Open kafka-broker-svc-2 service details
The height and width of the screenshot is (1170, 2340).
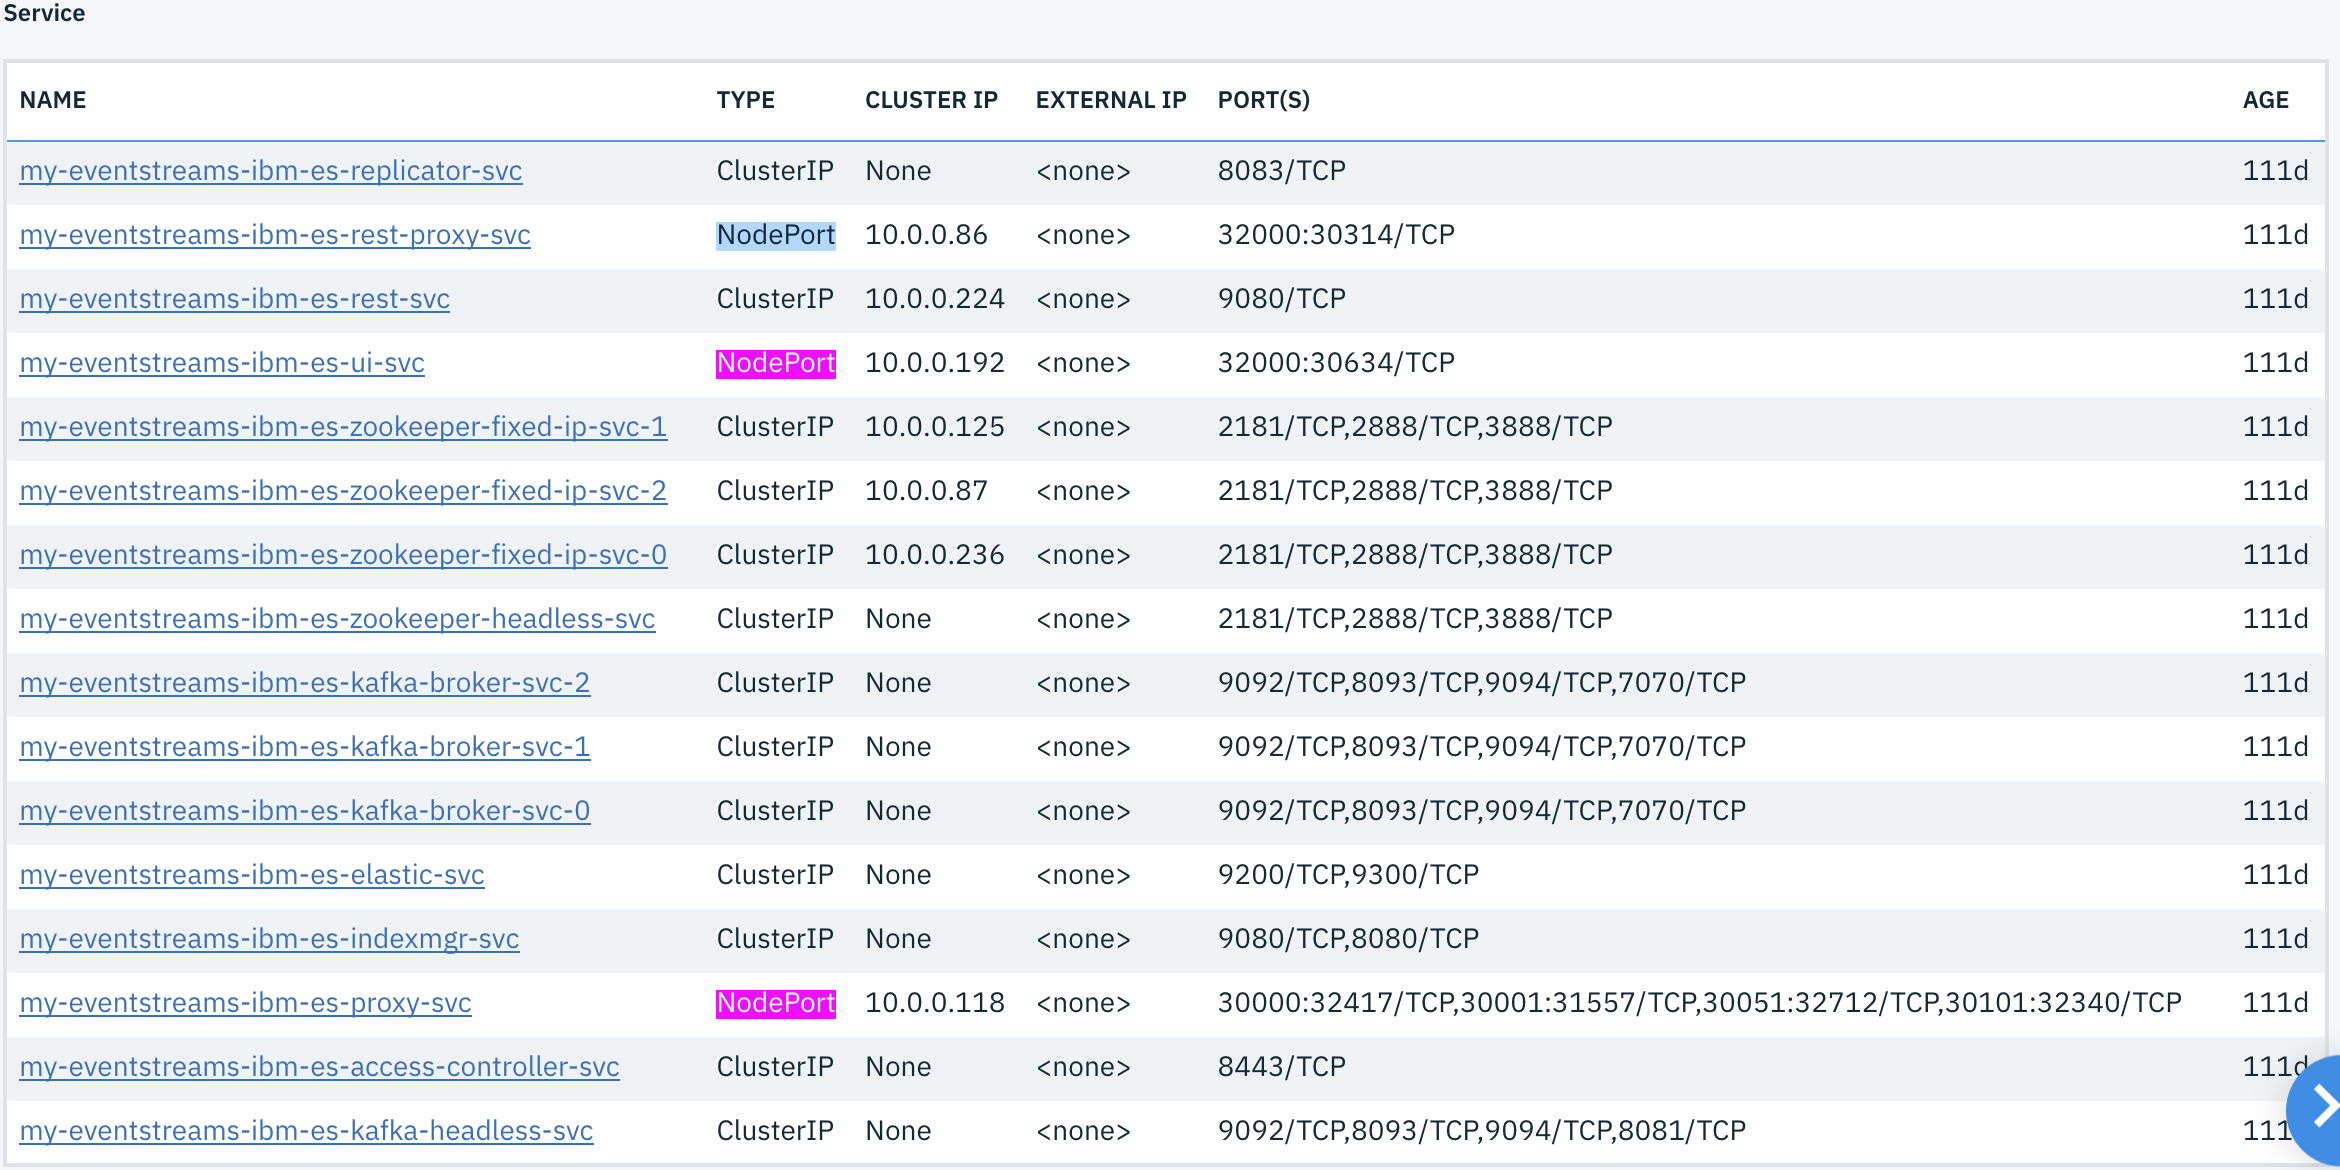pos(304,682)
